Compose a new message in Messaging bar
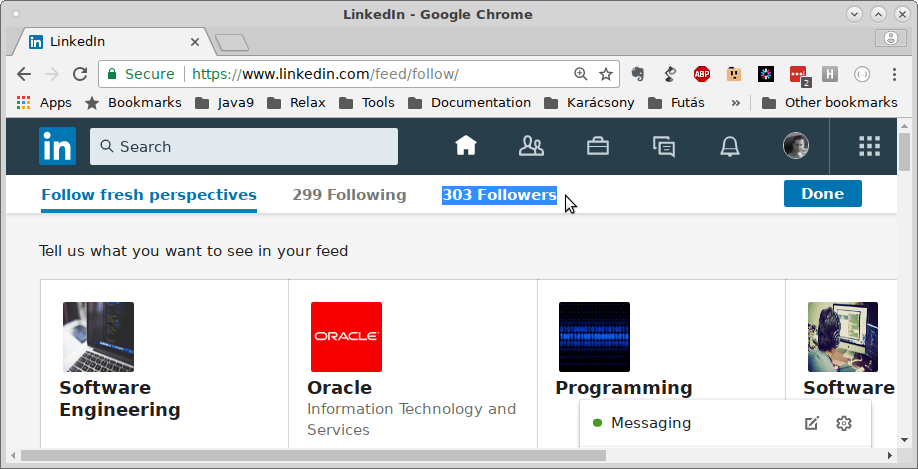918x469 pixels. point(811,423)
